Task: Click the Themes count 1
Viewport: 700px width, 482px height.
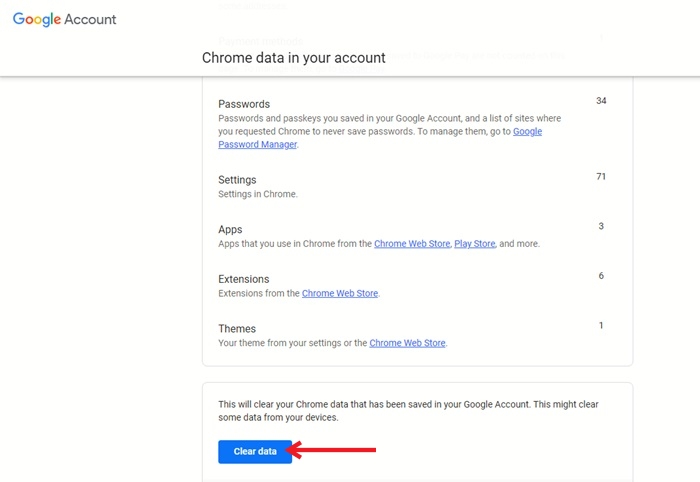Action: (601, 325)
